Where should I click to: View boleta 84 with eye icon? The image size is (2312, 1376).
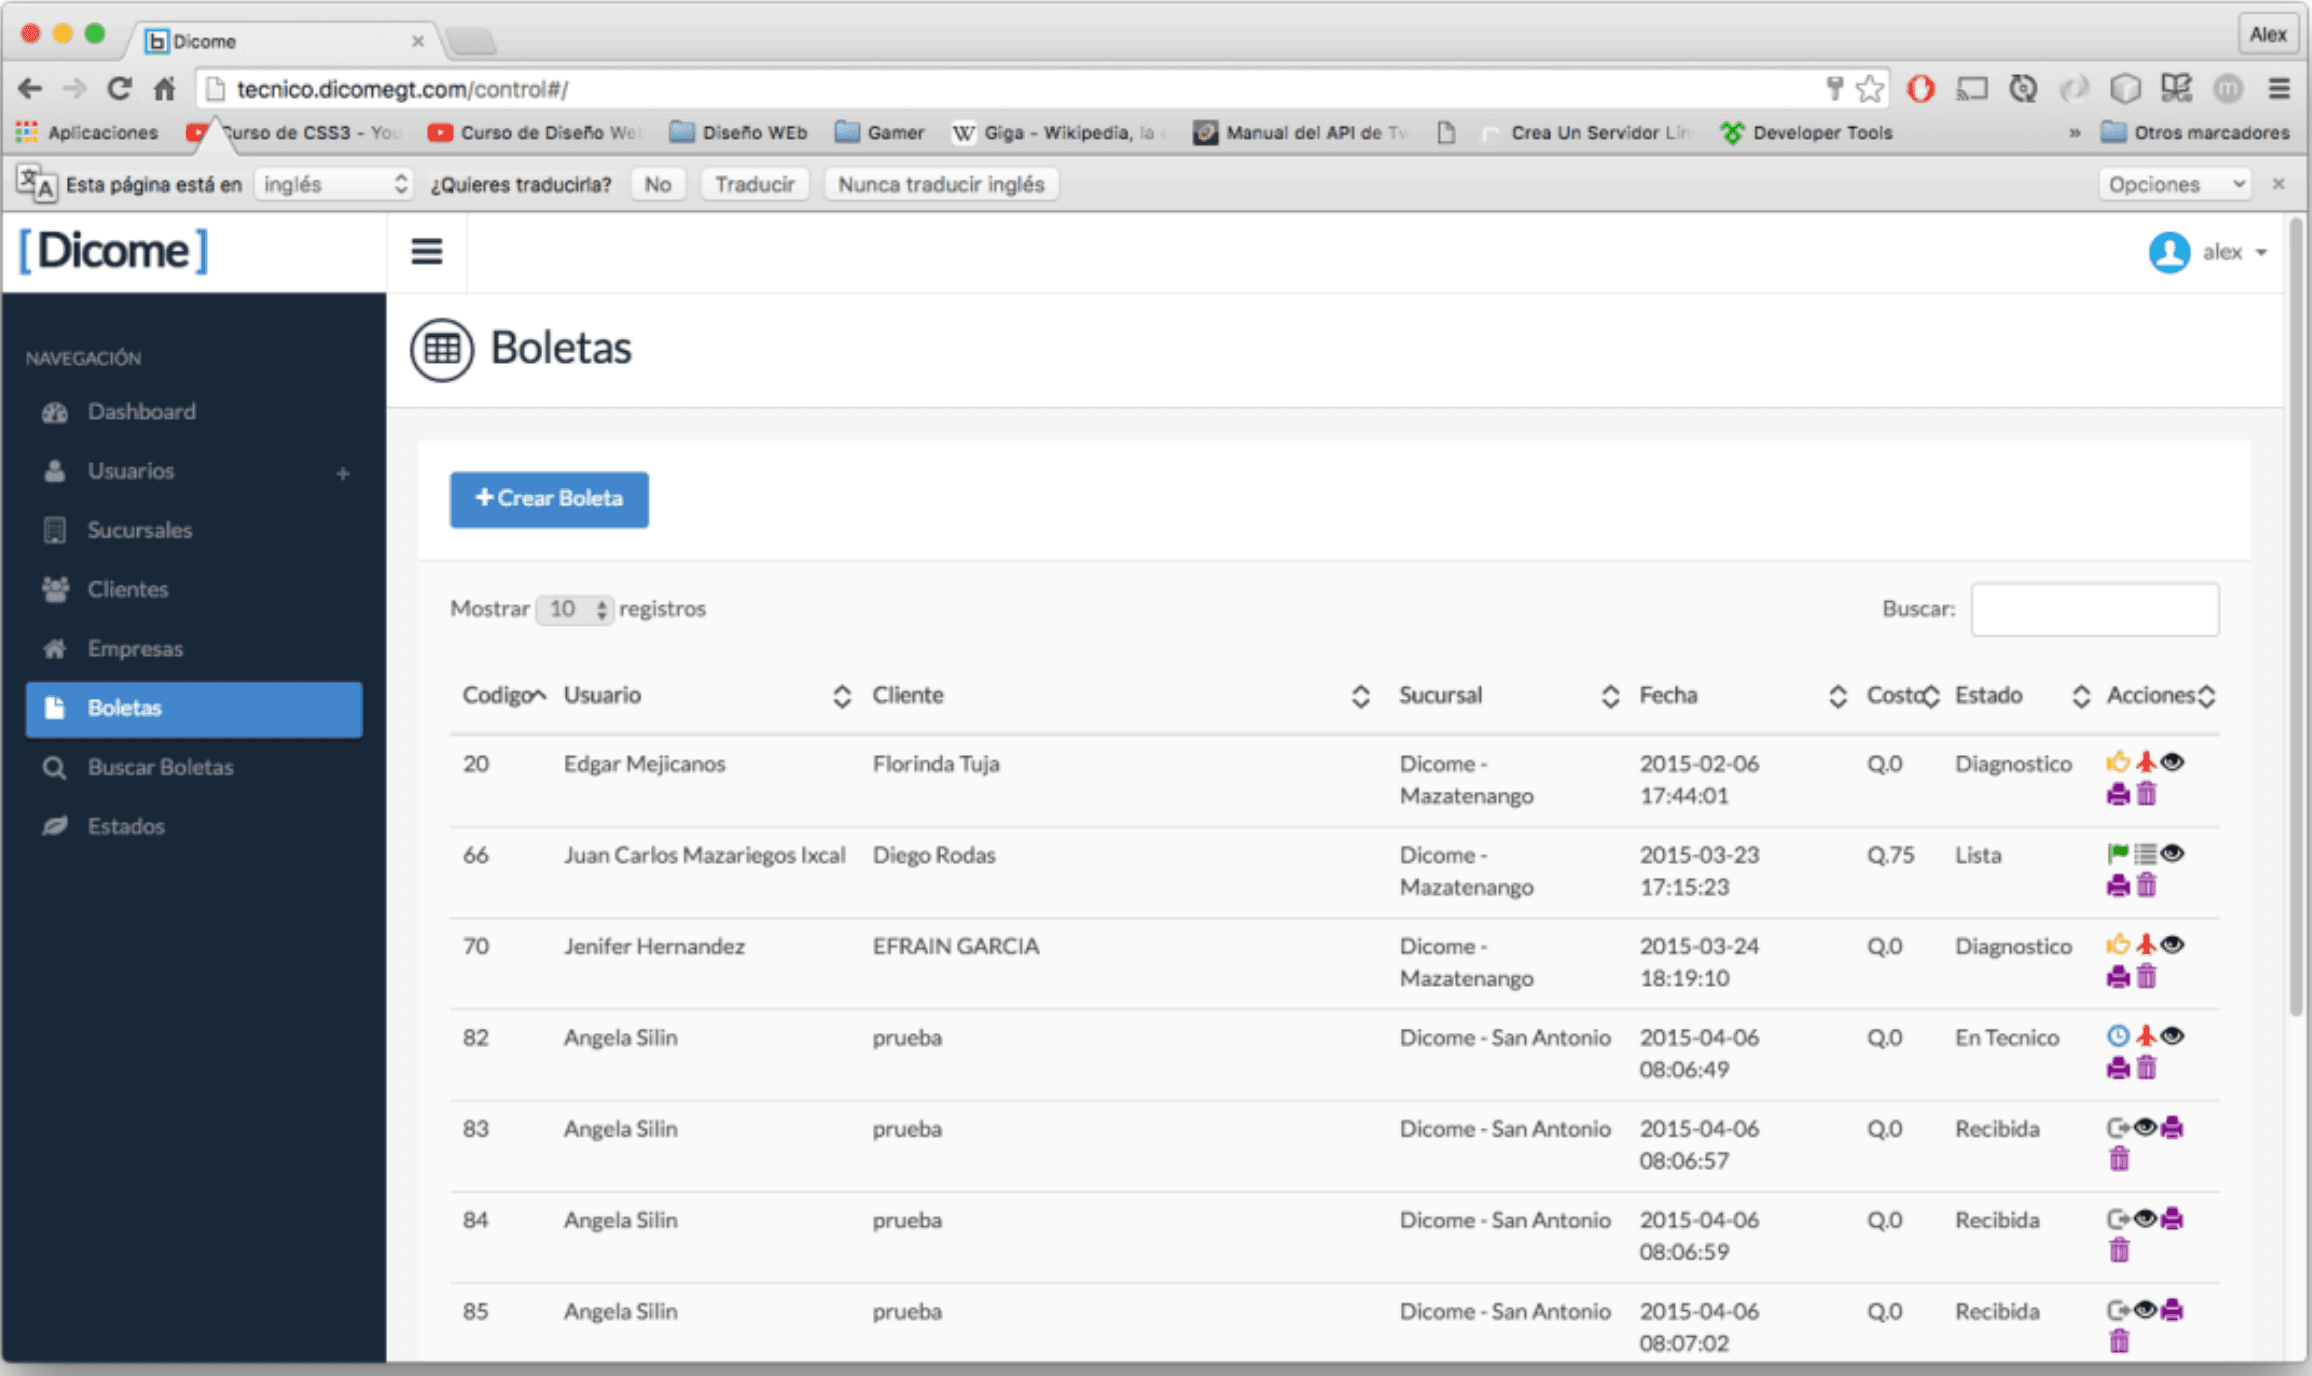click(x=2145, y=1219)
